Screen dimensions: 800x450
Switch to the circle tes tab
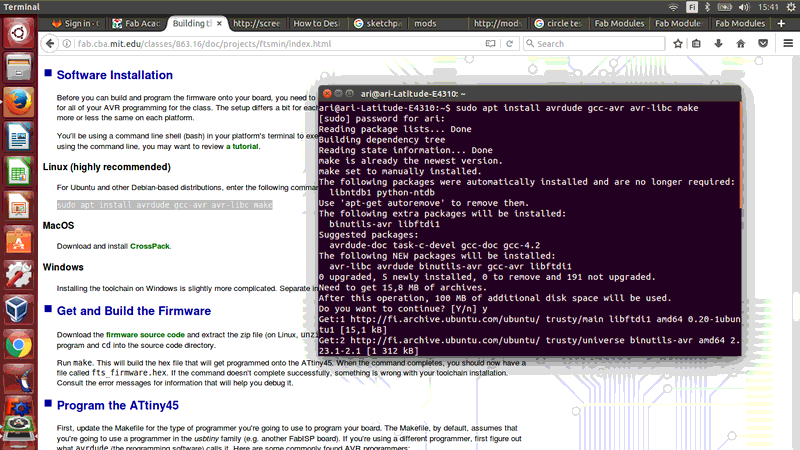pyautogui.click(x=558, y=23)
